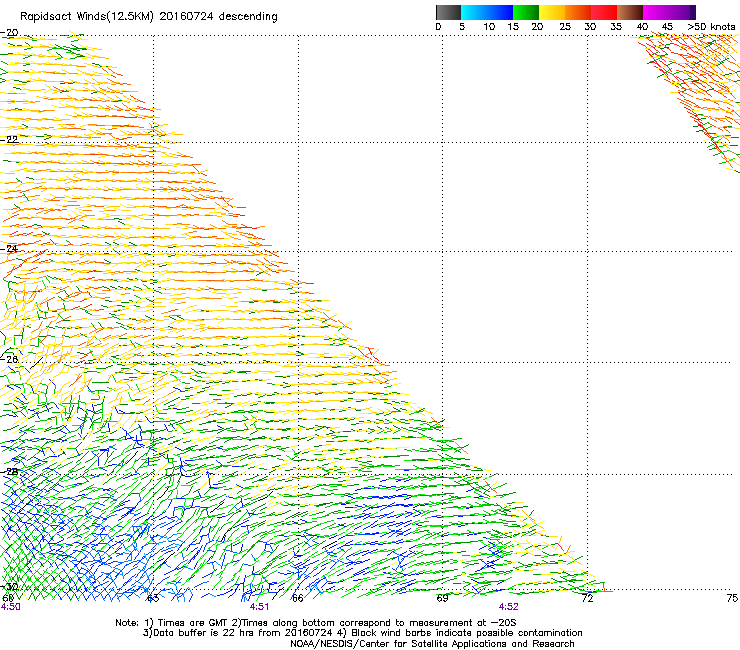
Task: Click the 72 longitude axis label
Action: (x=587, y=598)
